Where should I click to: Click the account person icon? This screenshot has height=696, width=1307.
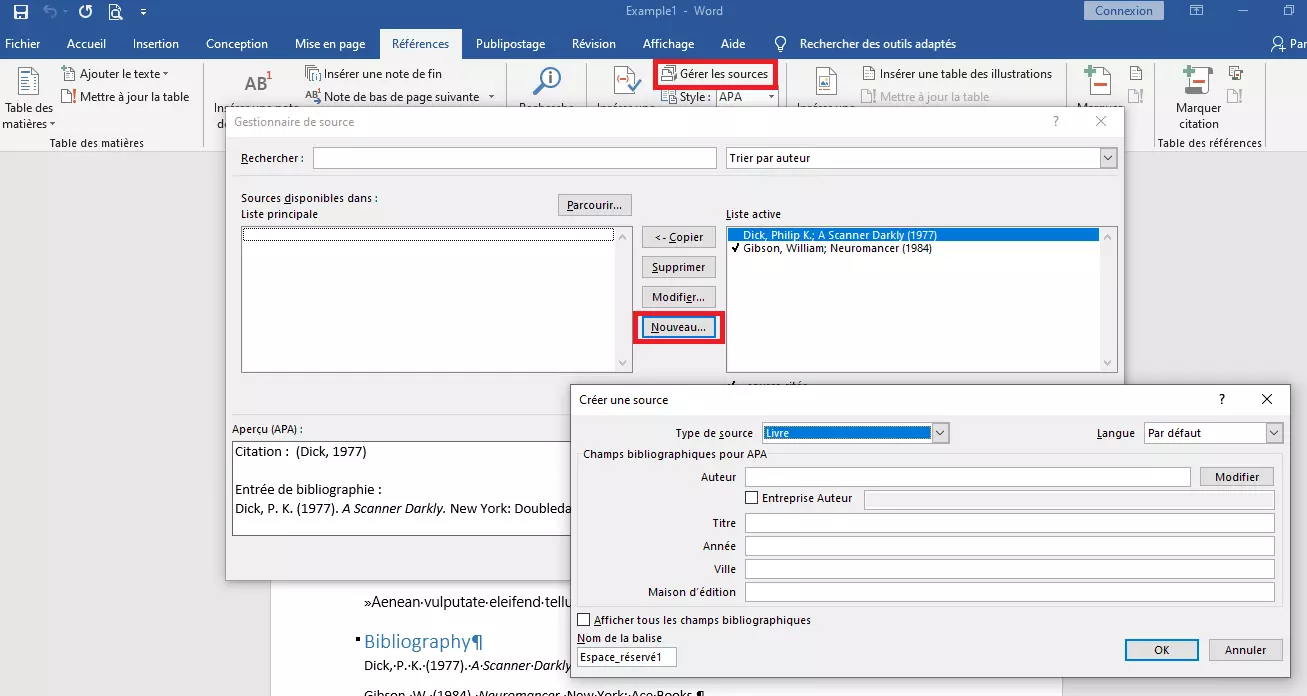[1278, 44]
